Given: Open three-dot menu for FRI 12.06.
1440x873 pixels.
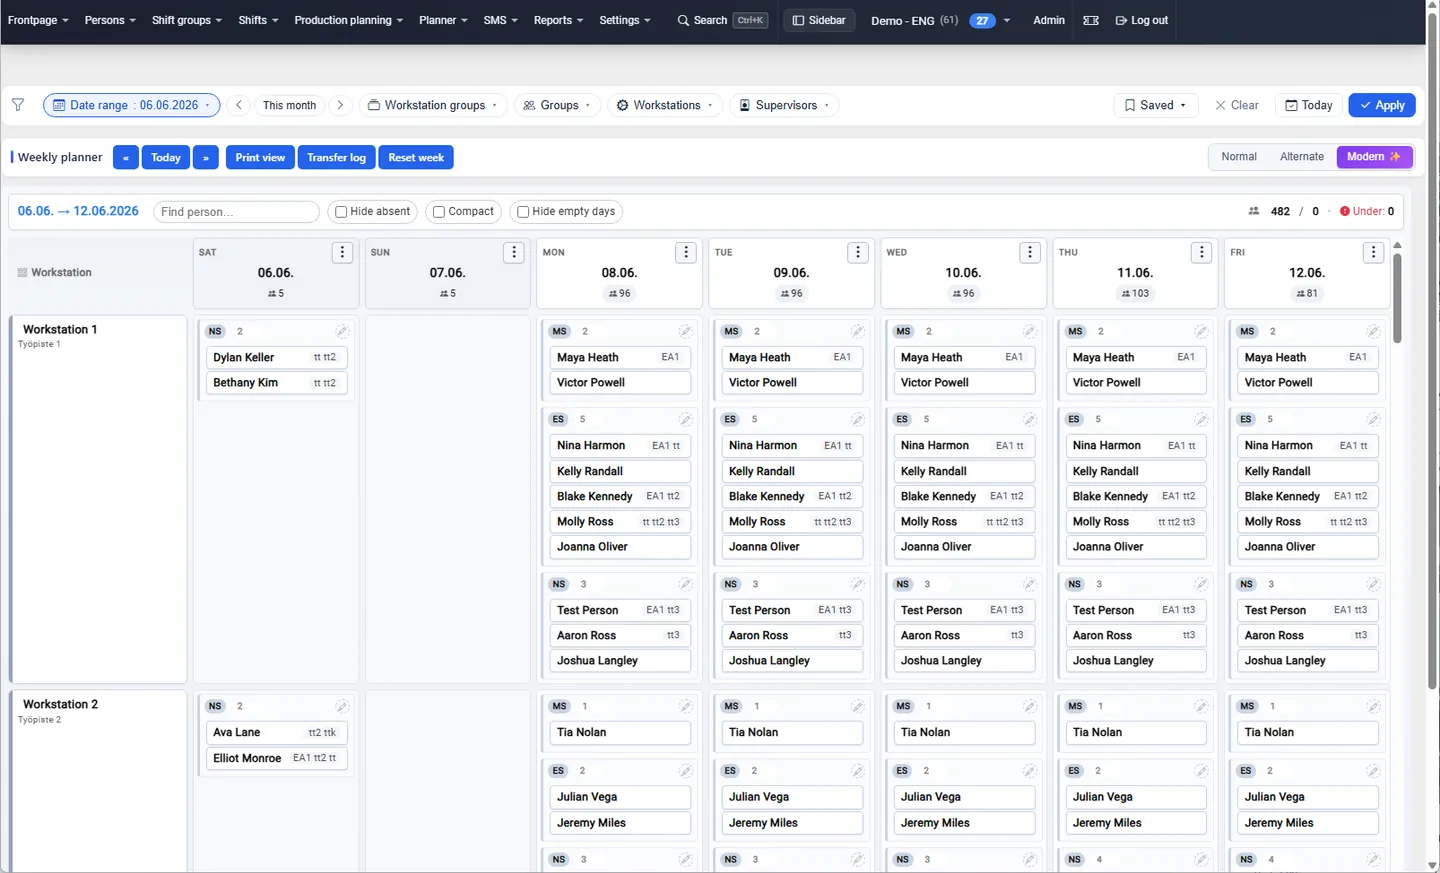Looking at the screenshot, I should click(x=1374, y=253).
